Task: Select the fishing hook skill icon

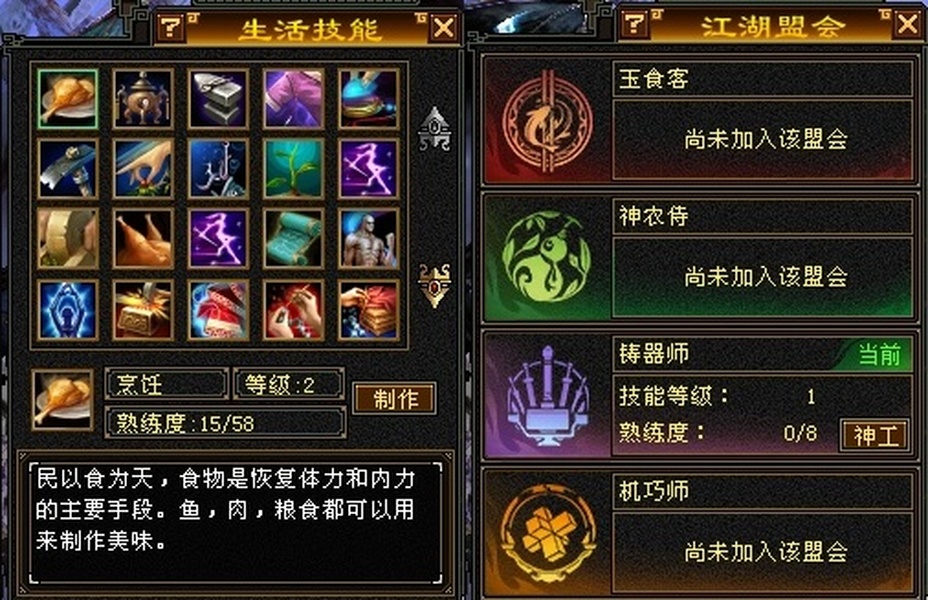Action: point(218,169)
